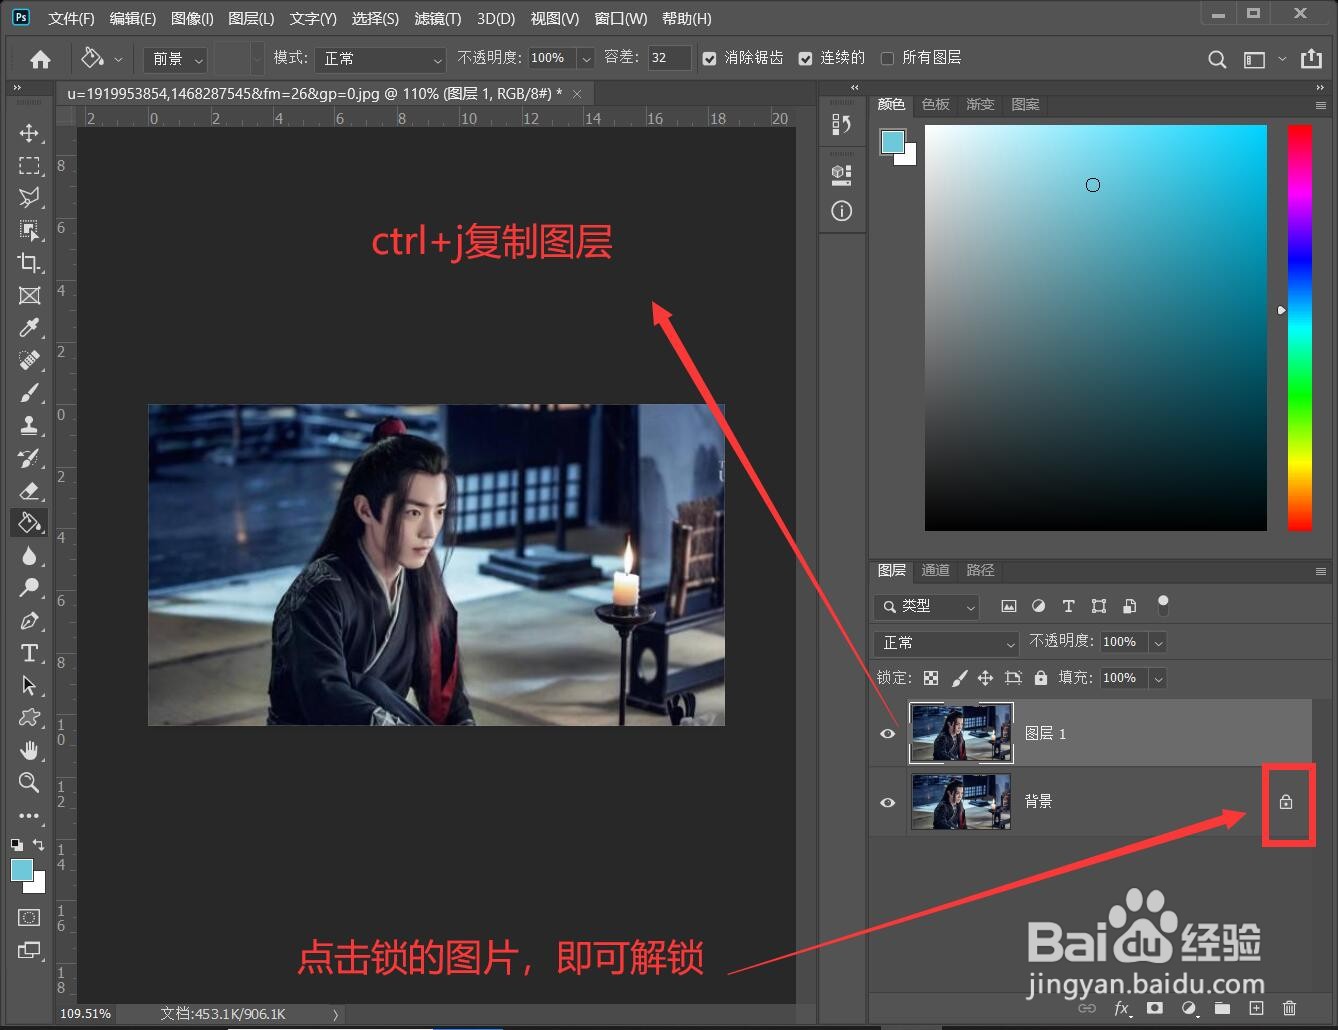The image size is (1338, 1030).
Task: Open the workspace switcher dropdown
Action: (x=1265, y=60)
